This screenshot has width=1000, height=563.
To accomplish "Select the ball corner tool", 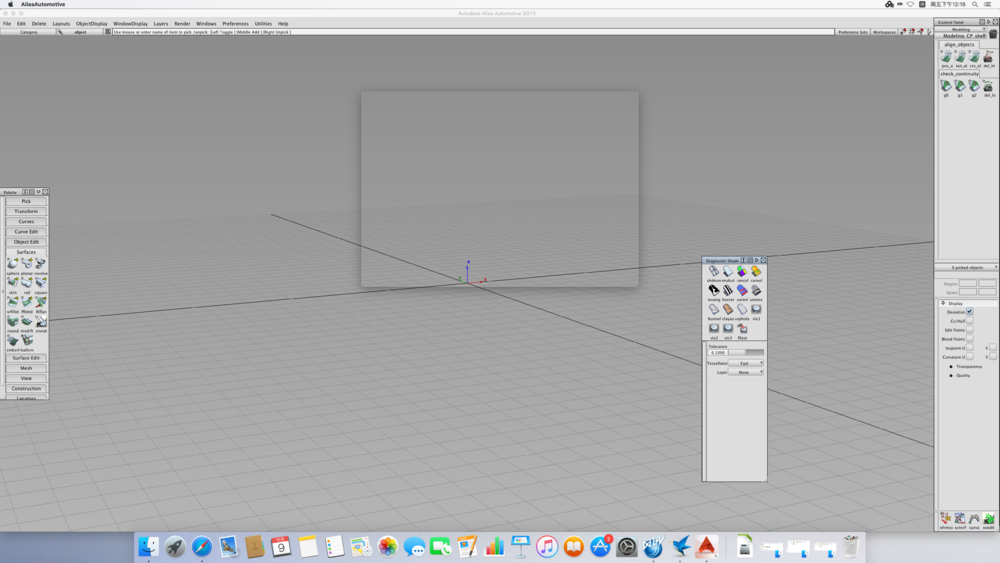I will [x=27, y=342].
